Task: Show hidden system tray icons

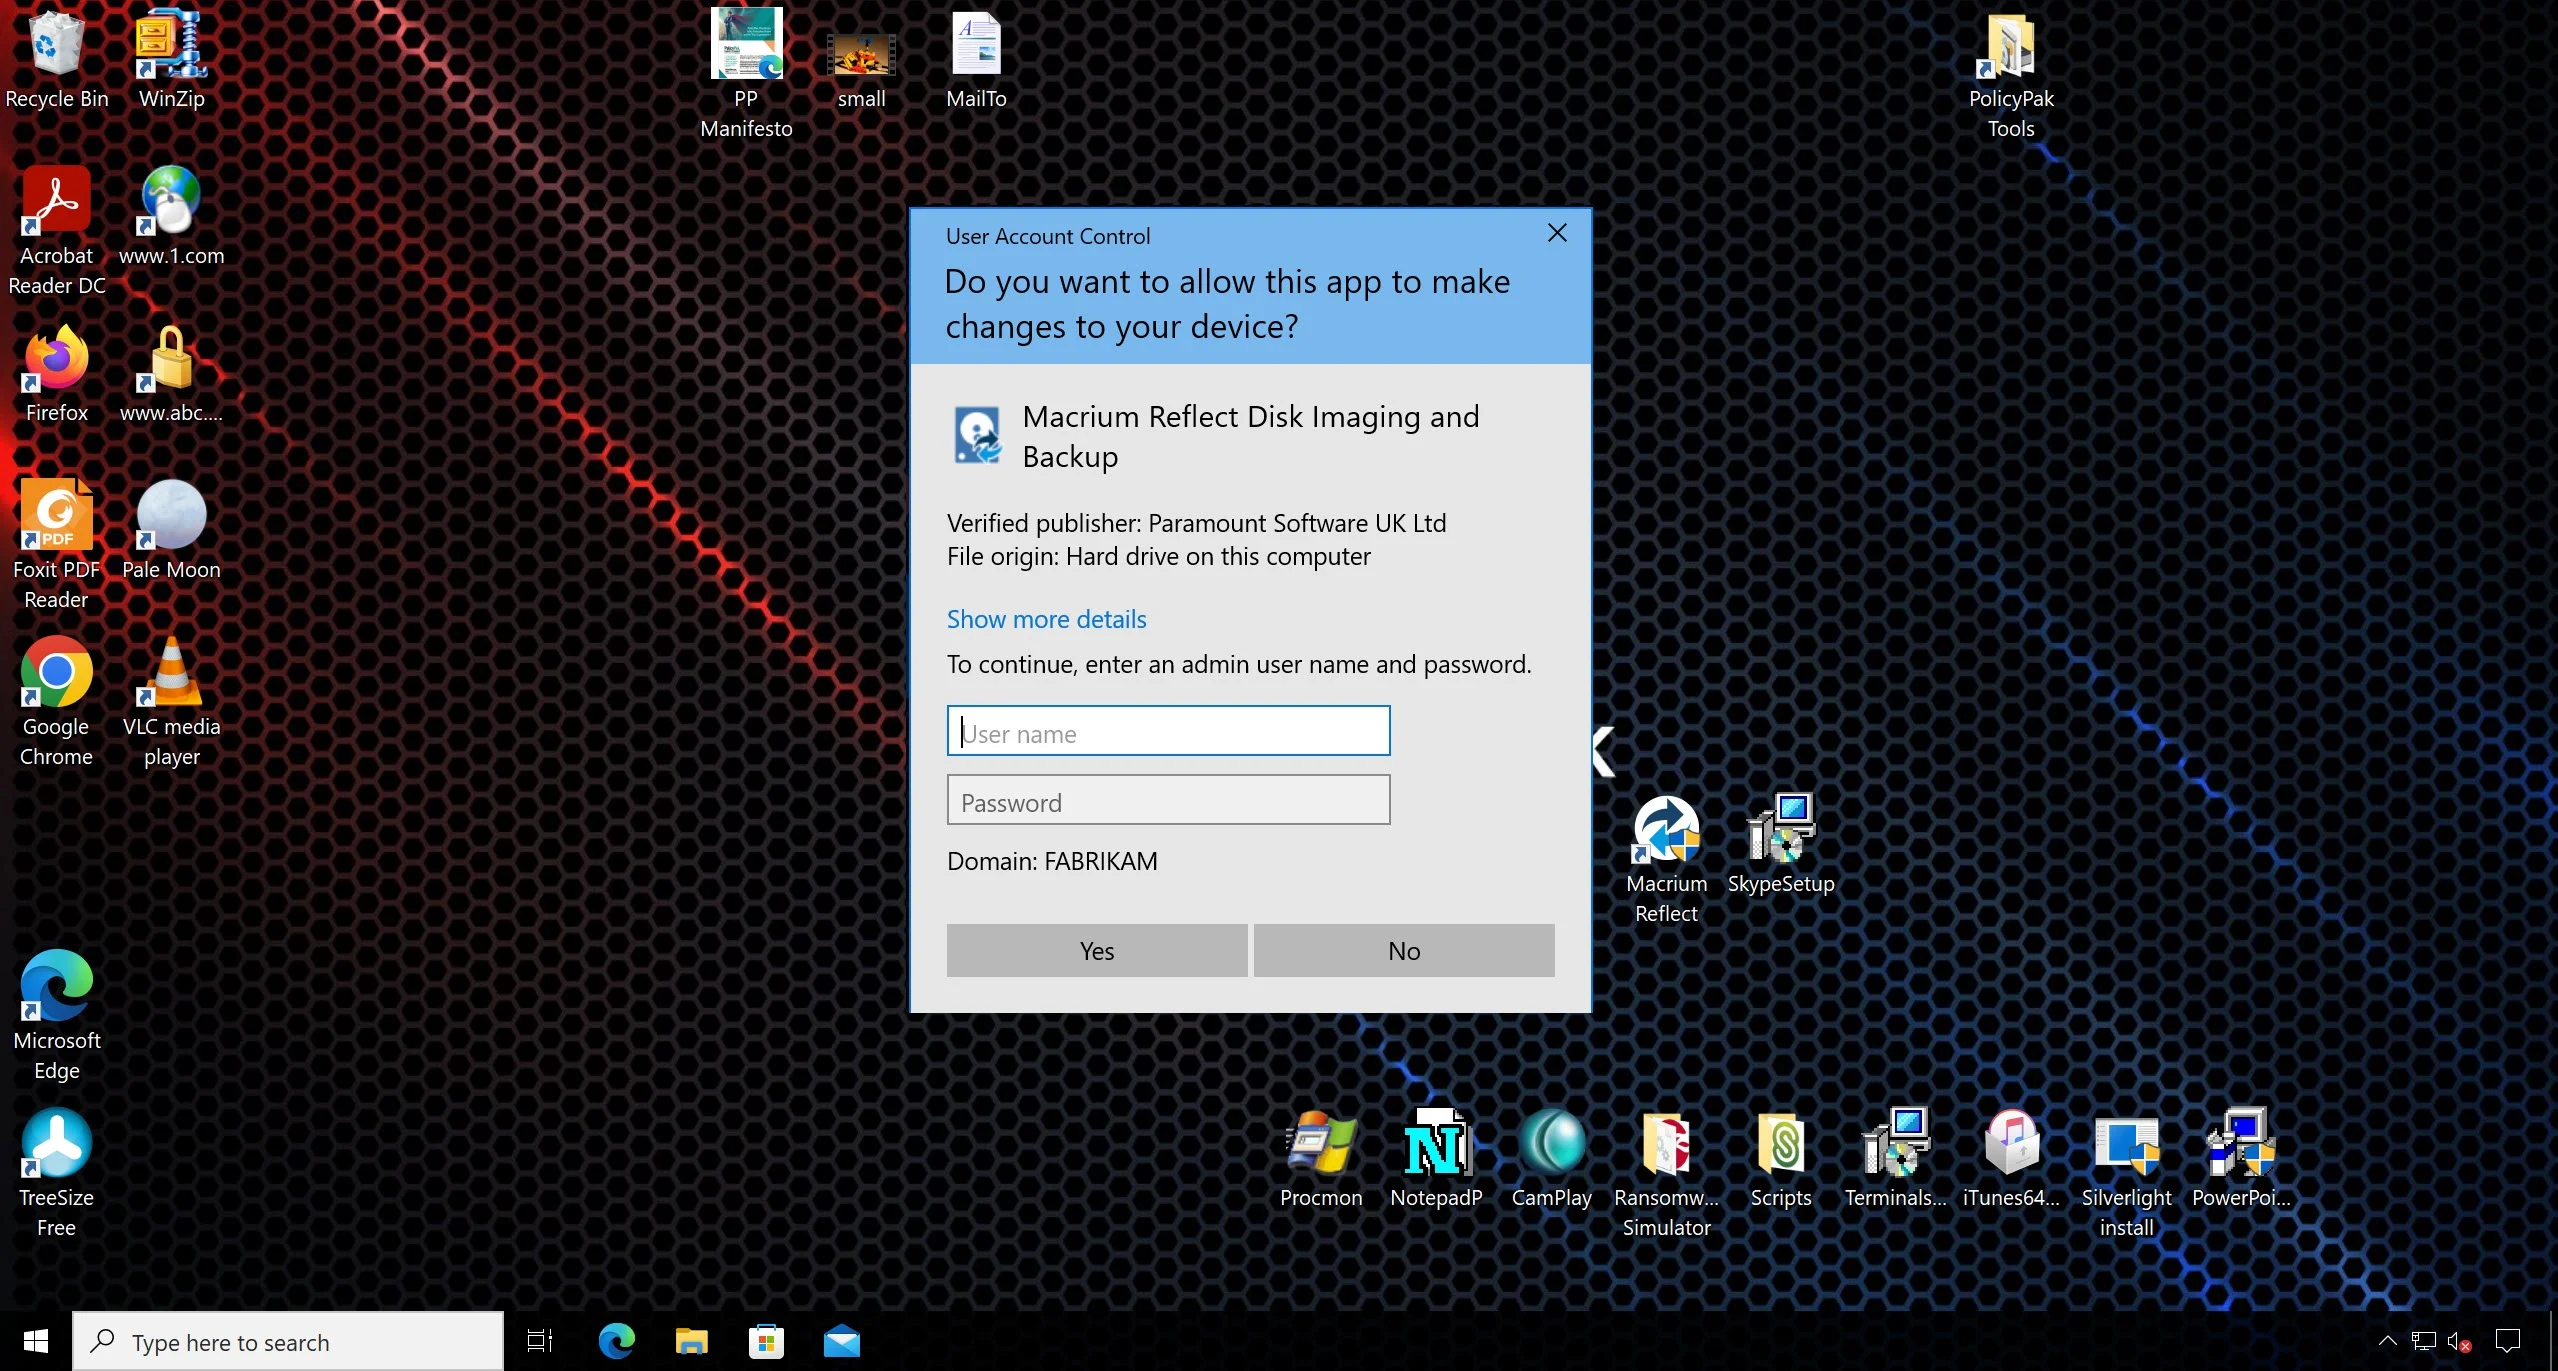Action: coord(2387,1341)
